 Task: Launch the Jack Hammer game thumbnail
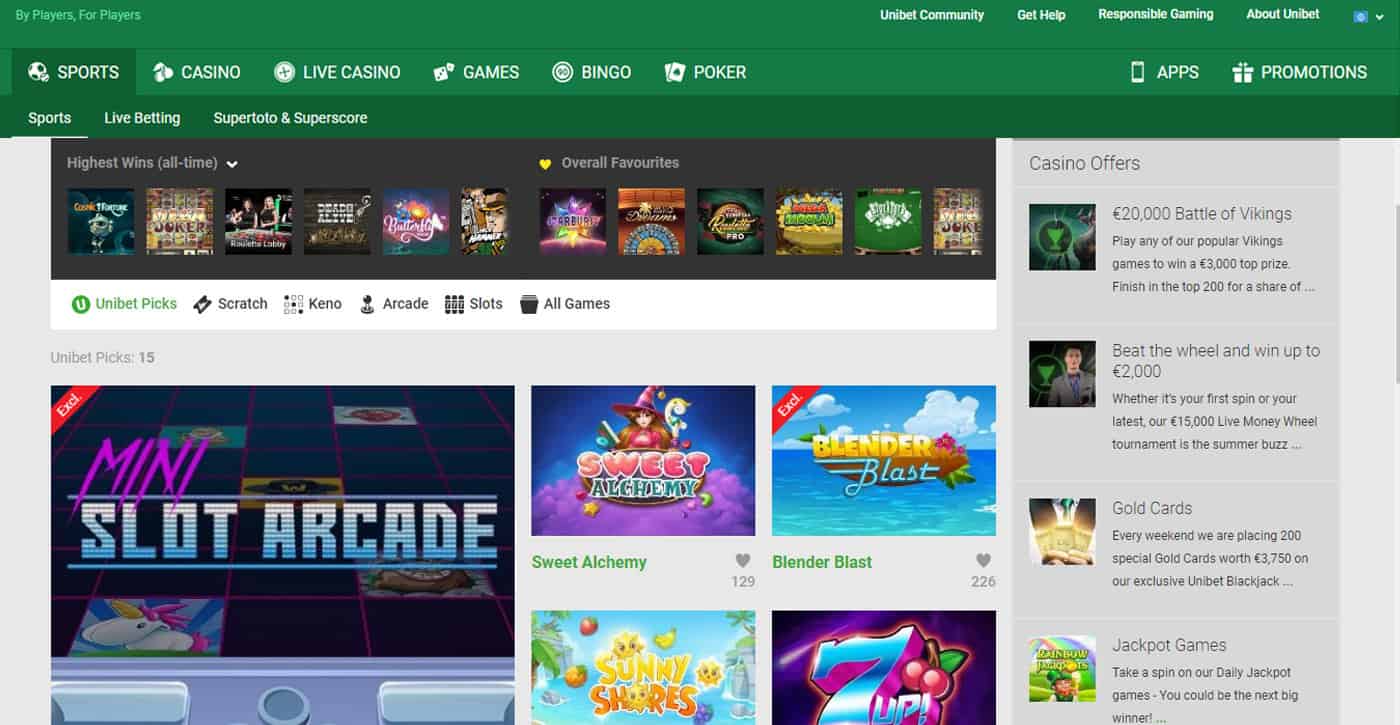pos(484,221)
